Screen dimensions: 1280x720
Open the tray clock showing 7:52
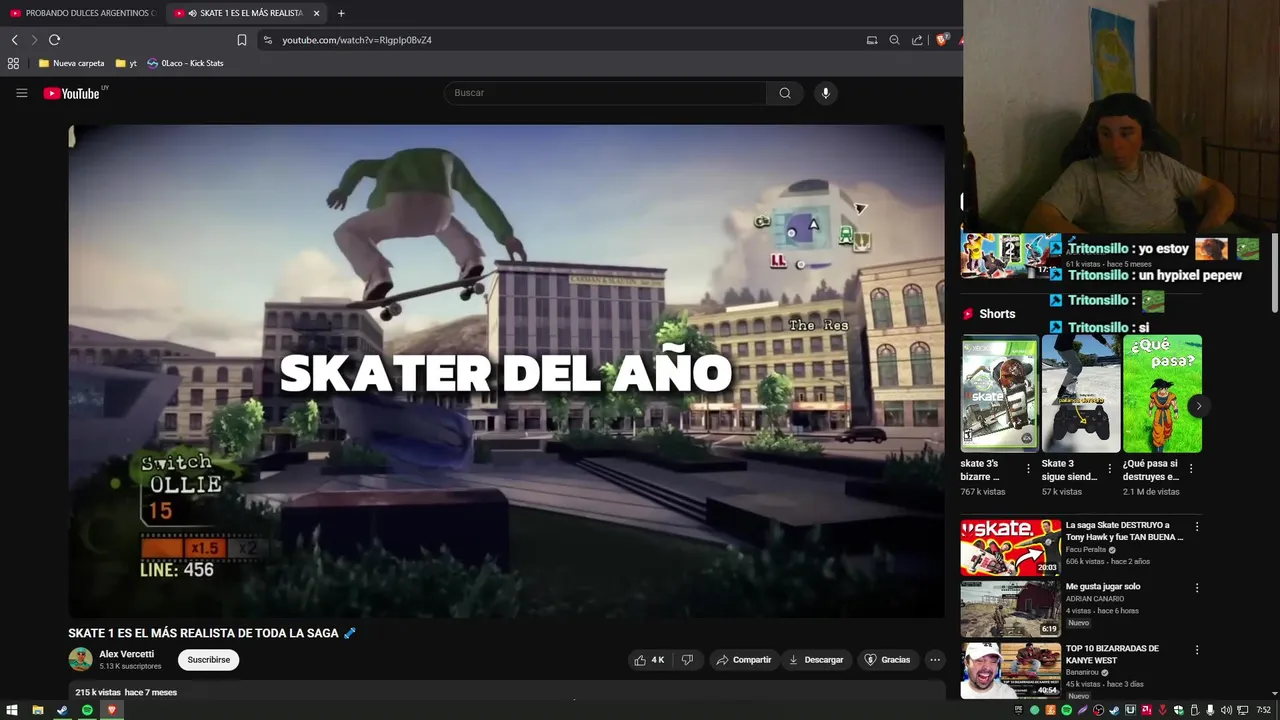pyautogui.click(x=1263, y=710)
